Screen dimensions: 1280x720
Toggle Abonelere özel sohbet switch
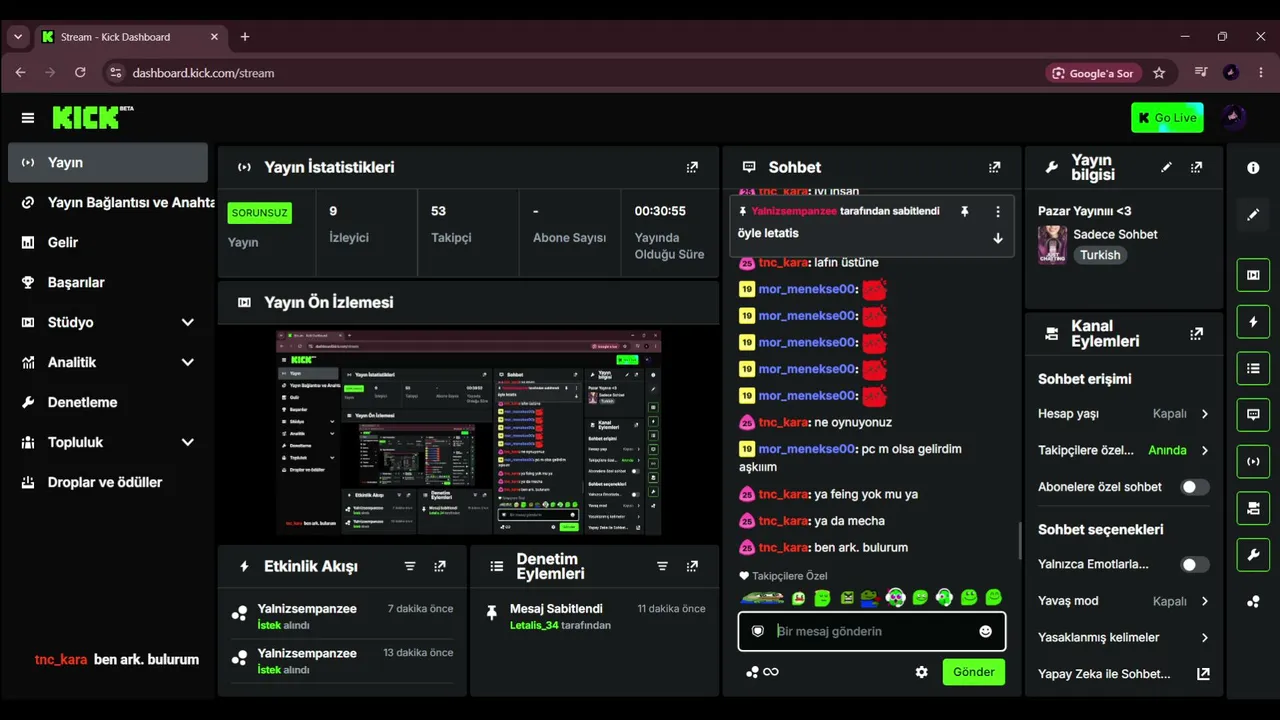1195,487
